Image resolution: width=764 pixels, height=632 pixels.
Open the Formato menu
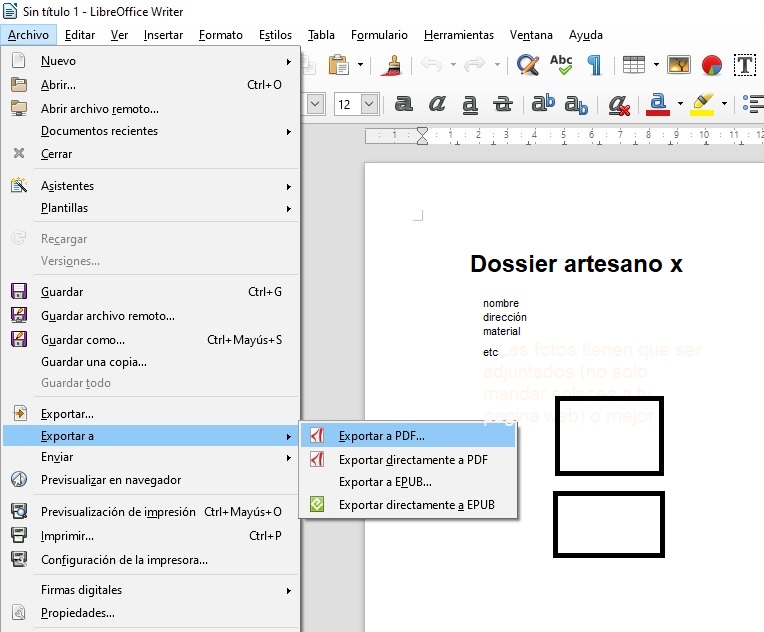tap(221, 35)
